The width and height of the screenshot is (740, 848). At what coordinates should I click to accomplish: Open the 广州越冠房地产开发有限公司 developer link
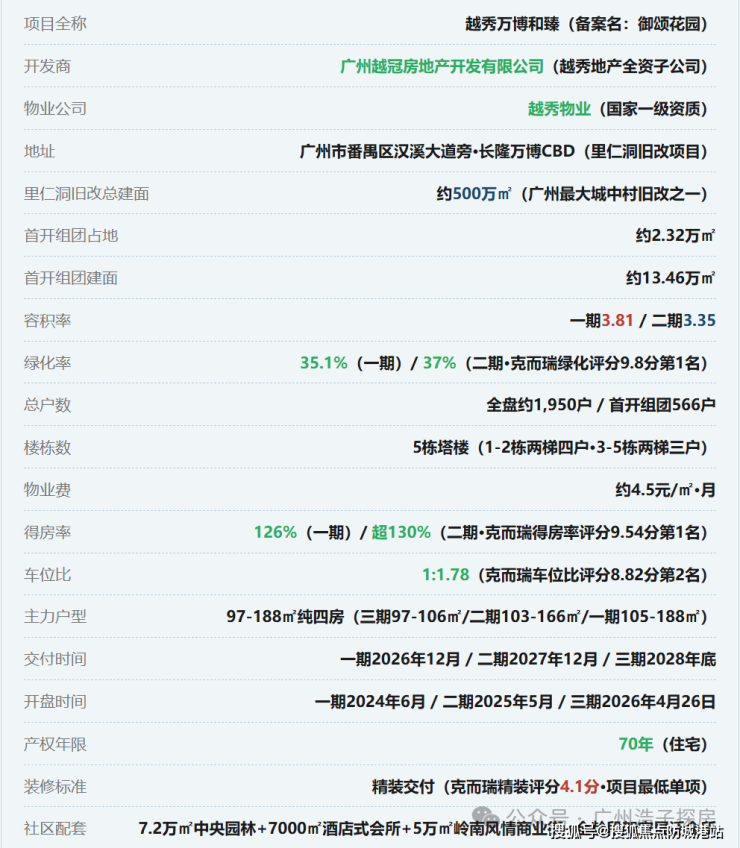[442, 67]
